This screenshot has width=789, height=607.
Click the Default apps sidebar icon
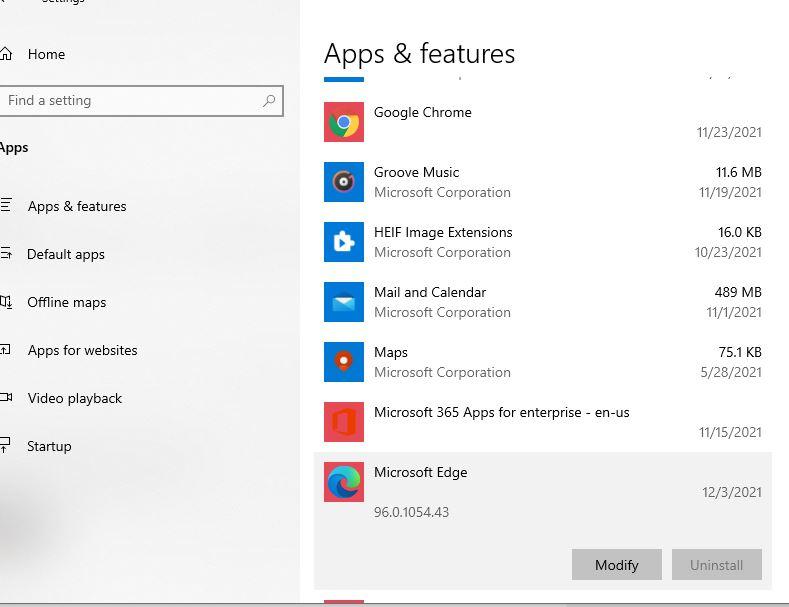pyautogui.click(x=6, y=254)
